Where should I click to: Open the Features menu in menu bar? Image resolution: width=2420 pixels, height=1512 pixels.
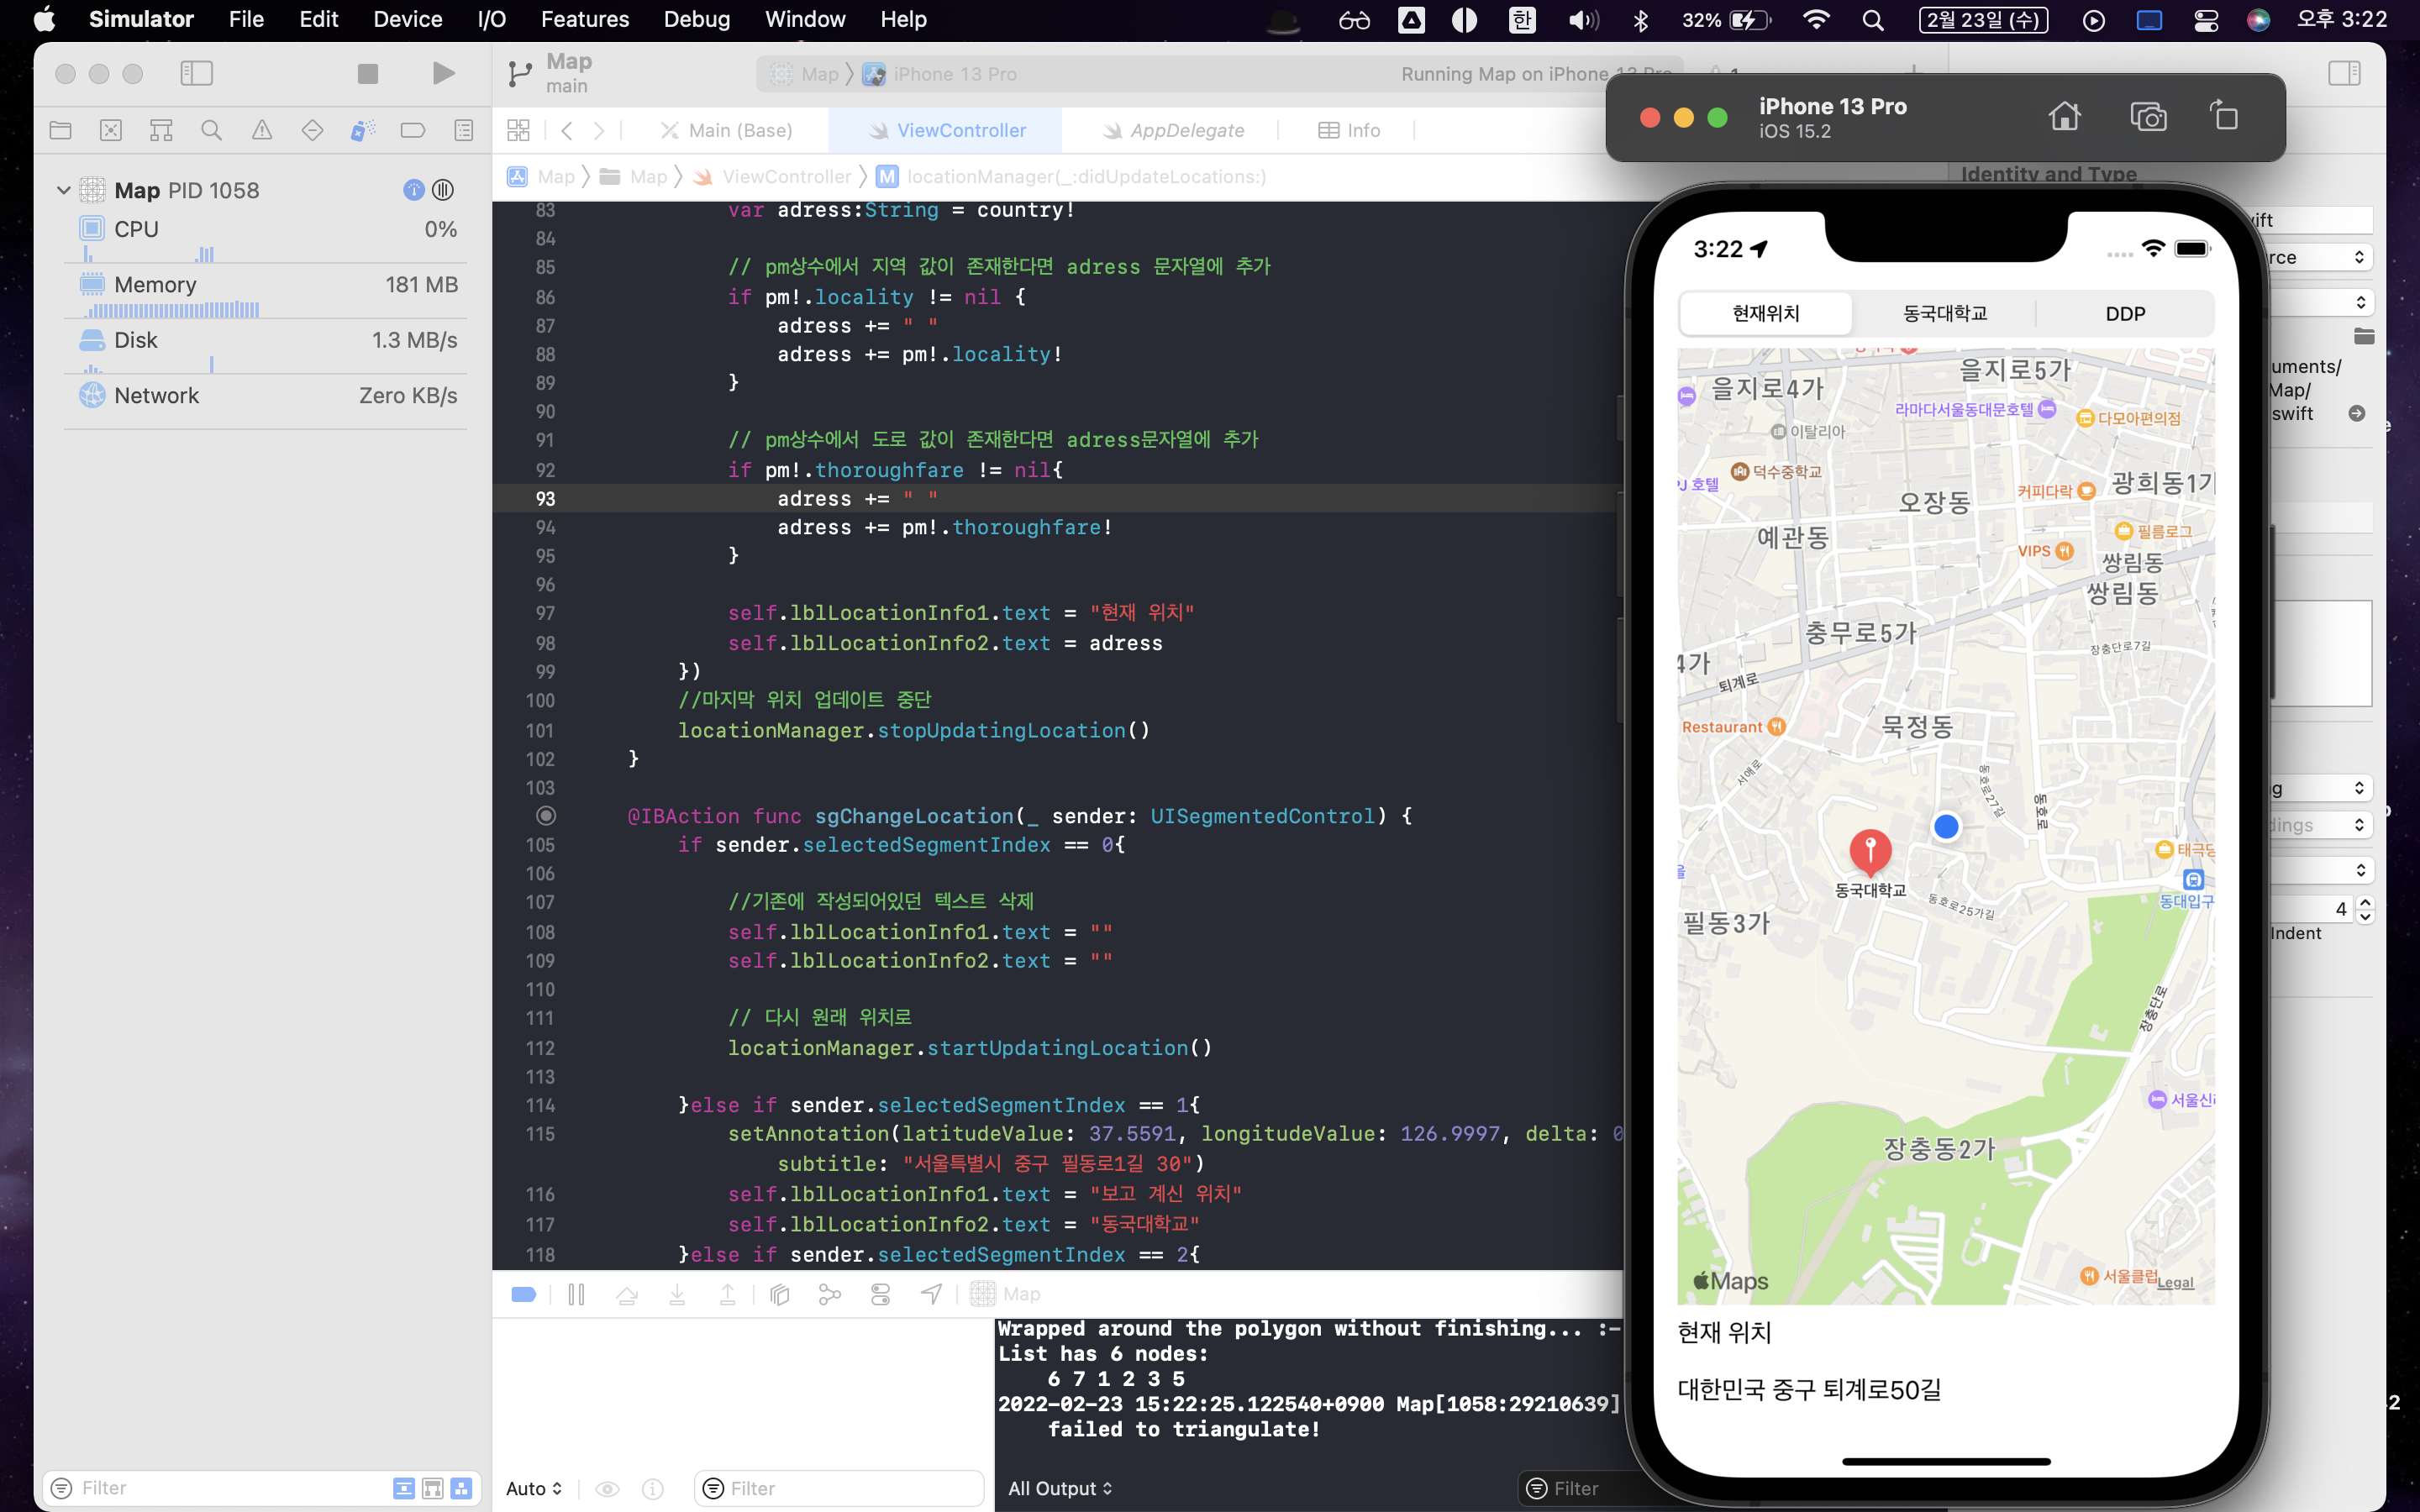point(584,19)
